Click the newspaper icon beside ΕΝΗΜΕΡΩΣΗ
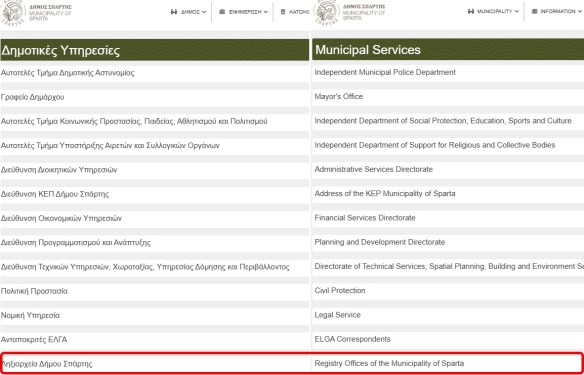Image resolution: width=584 pixels, height=375 pixels. [x=222, y=12]
